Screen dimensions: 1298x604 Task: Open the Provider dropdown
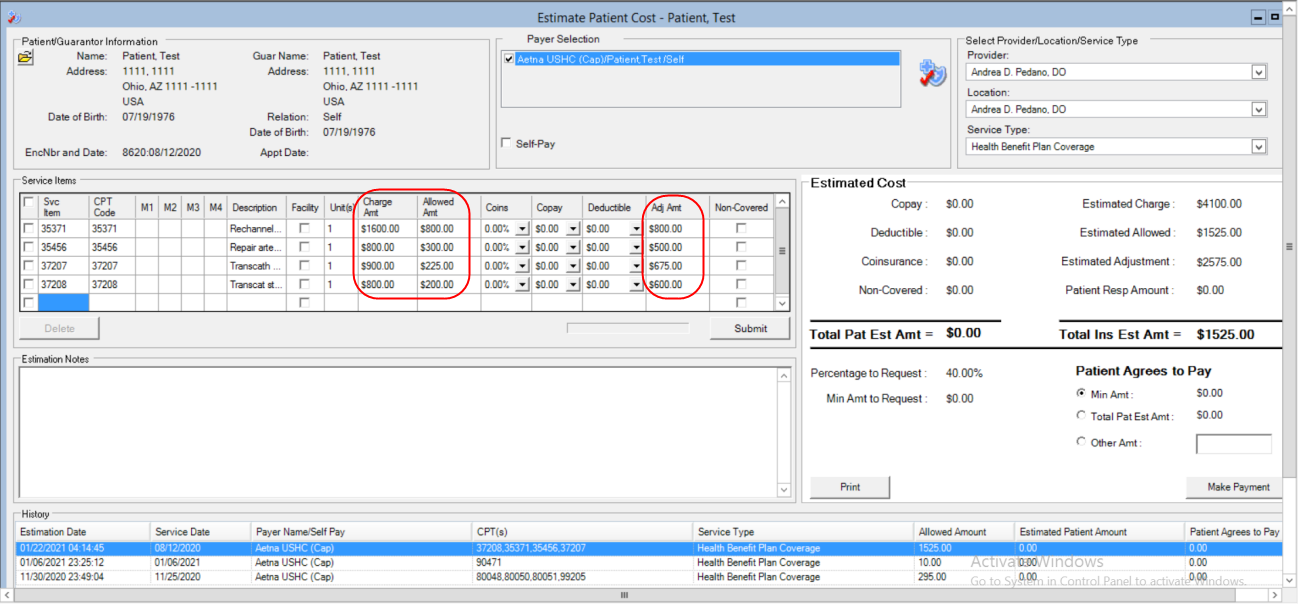pyautogui.click(x=1258, y=72)
